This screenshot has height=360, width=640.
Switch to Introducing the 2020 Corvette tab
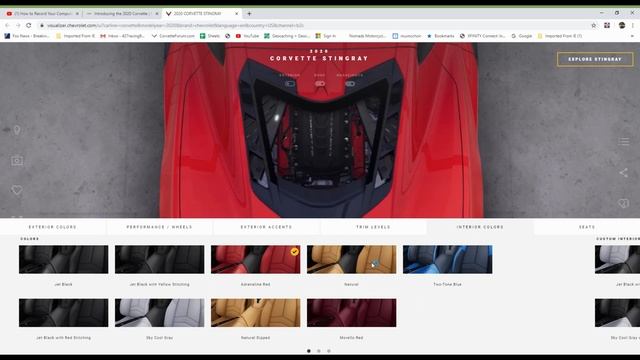(x=121, y=13)
